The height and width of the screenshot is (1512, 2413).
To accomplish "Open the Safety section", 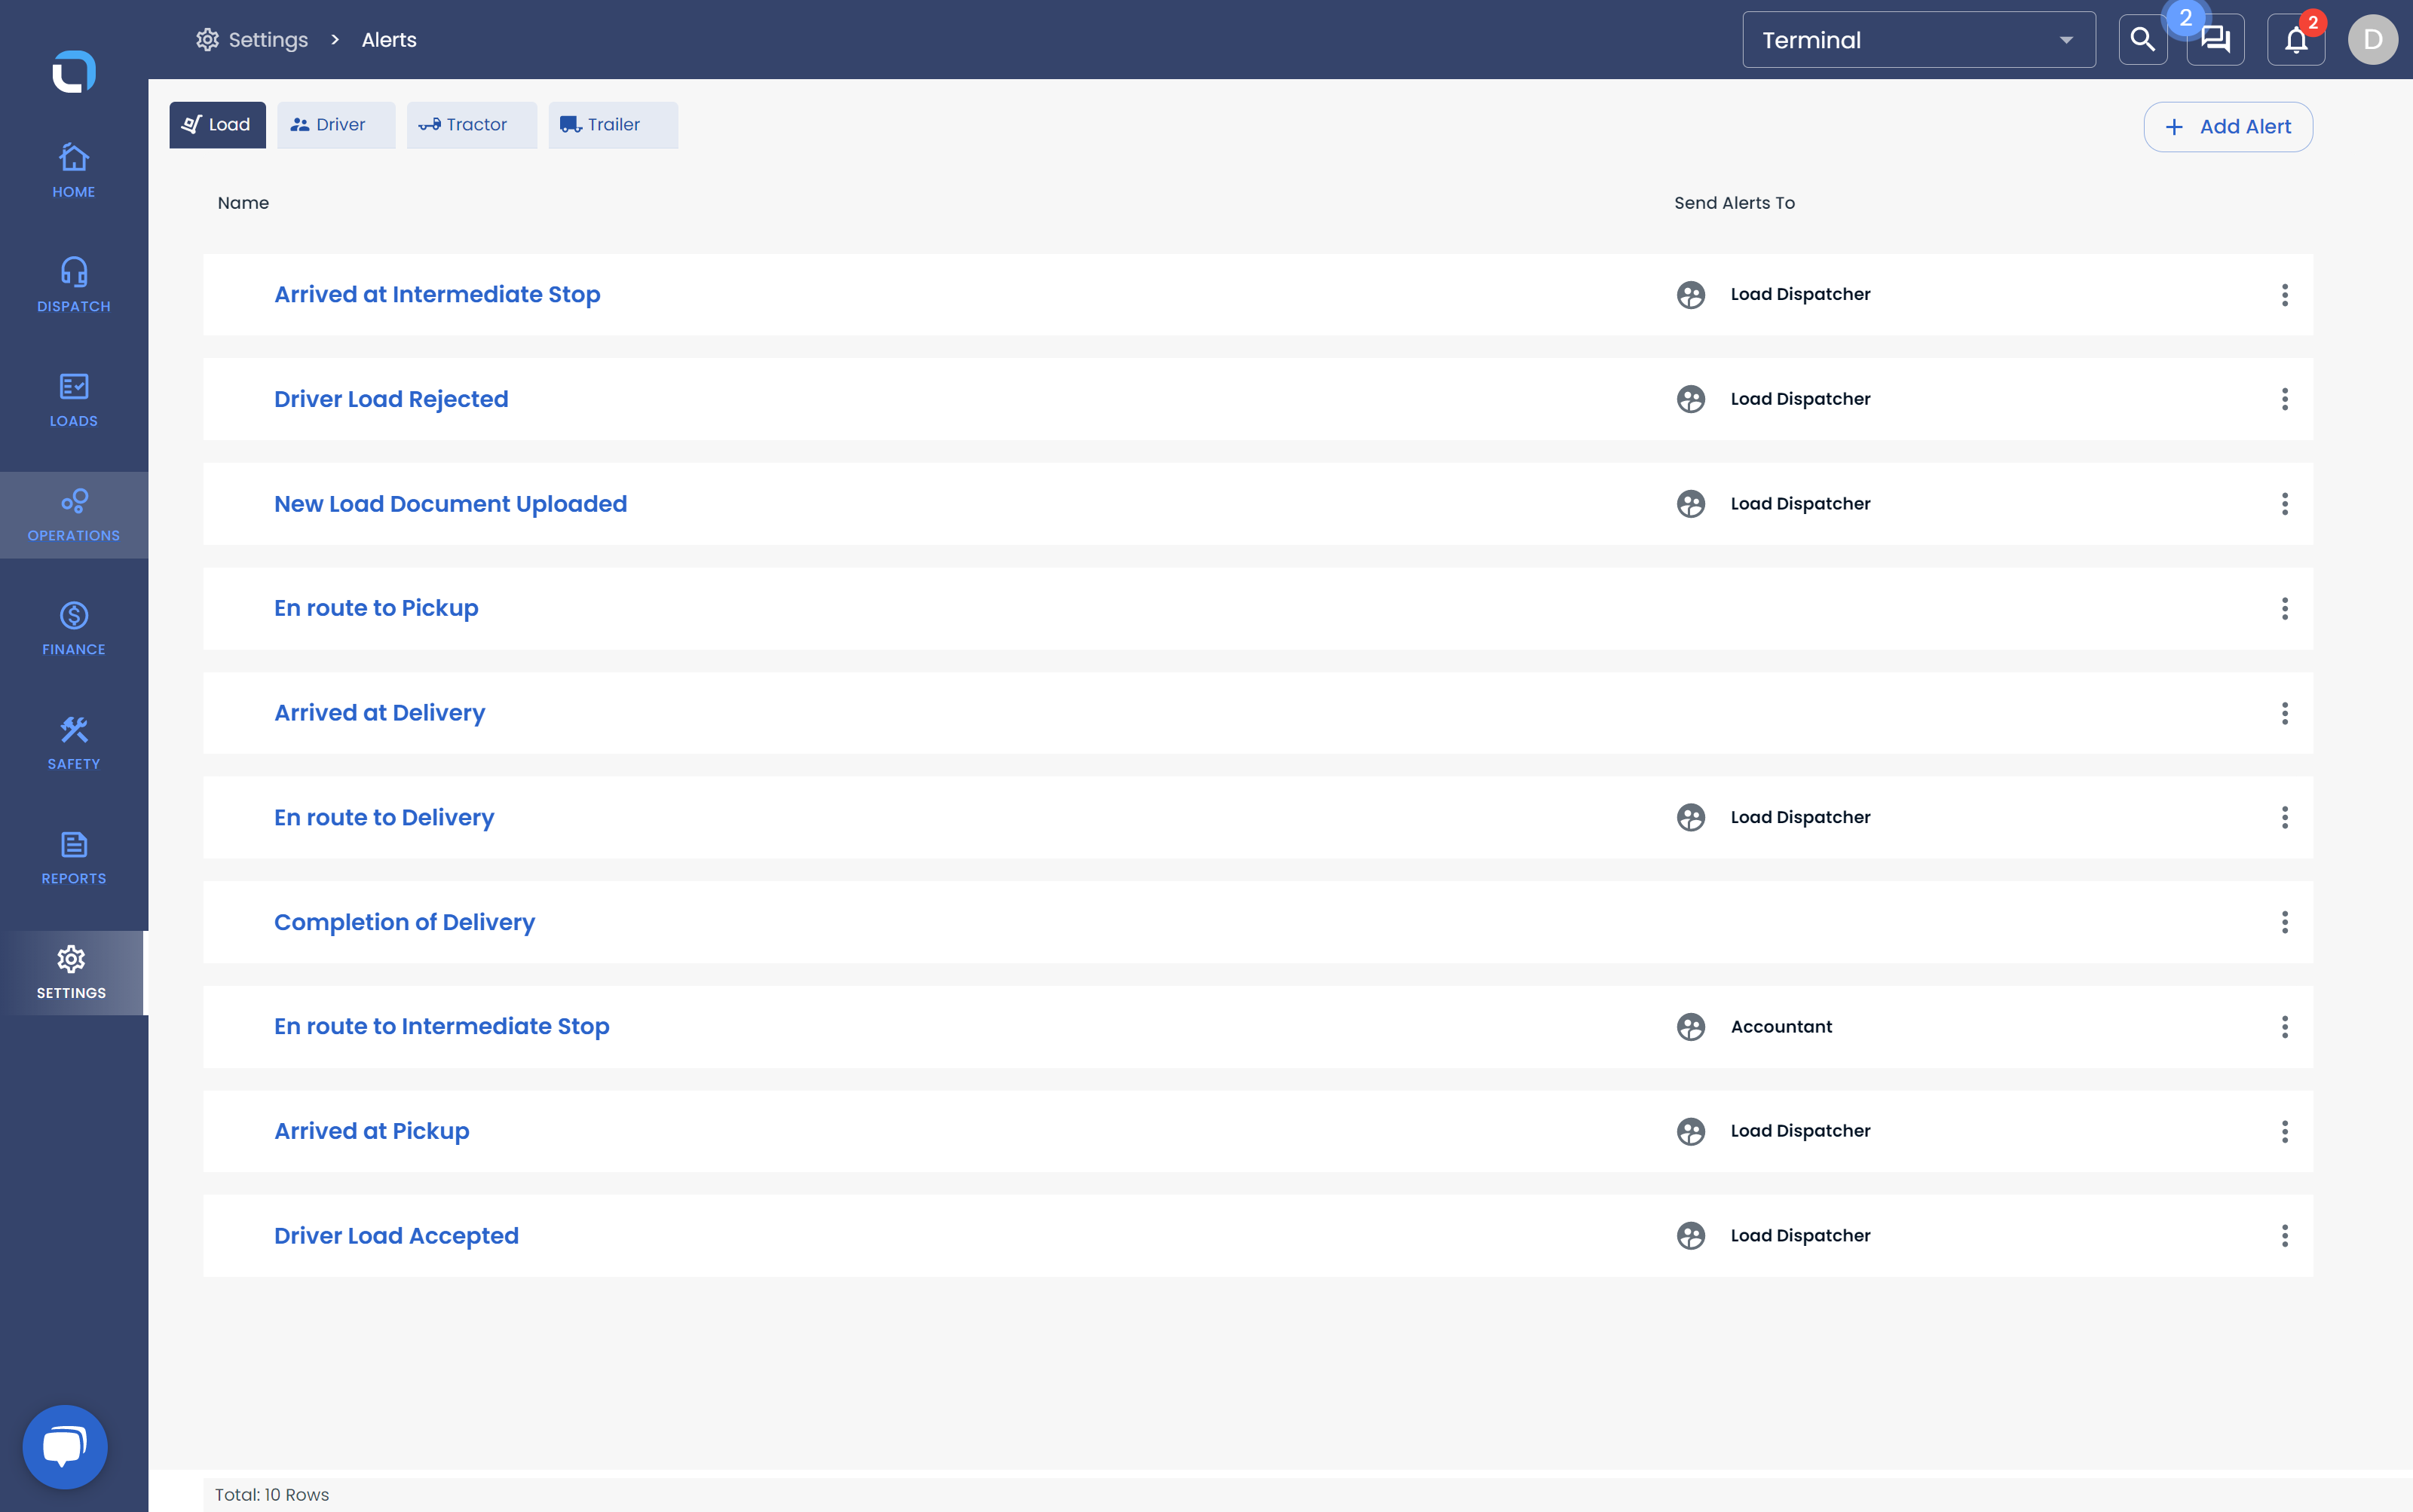I will [x=74, y=743].
